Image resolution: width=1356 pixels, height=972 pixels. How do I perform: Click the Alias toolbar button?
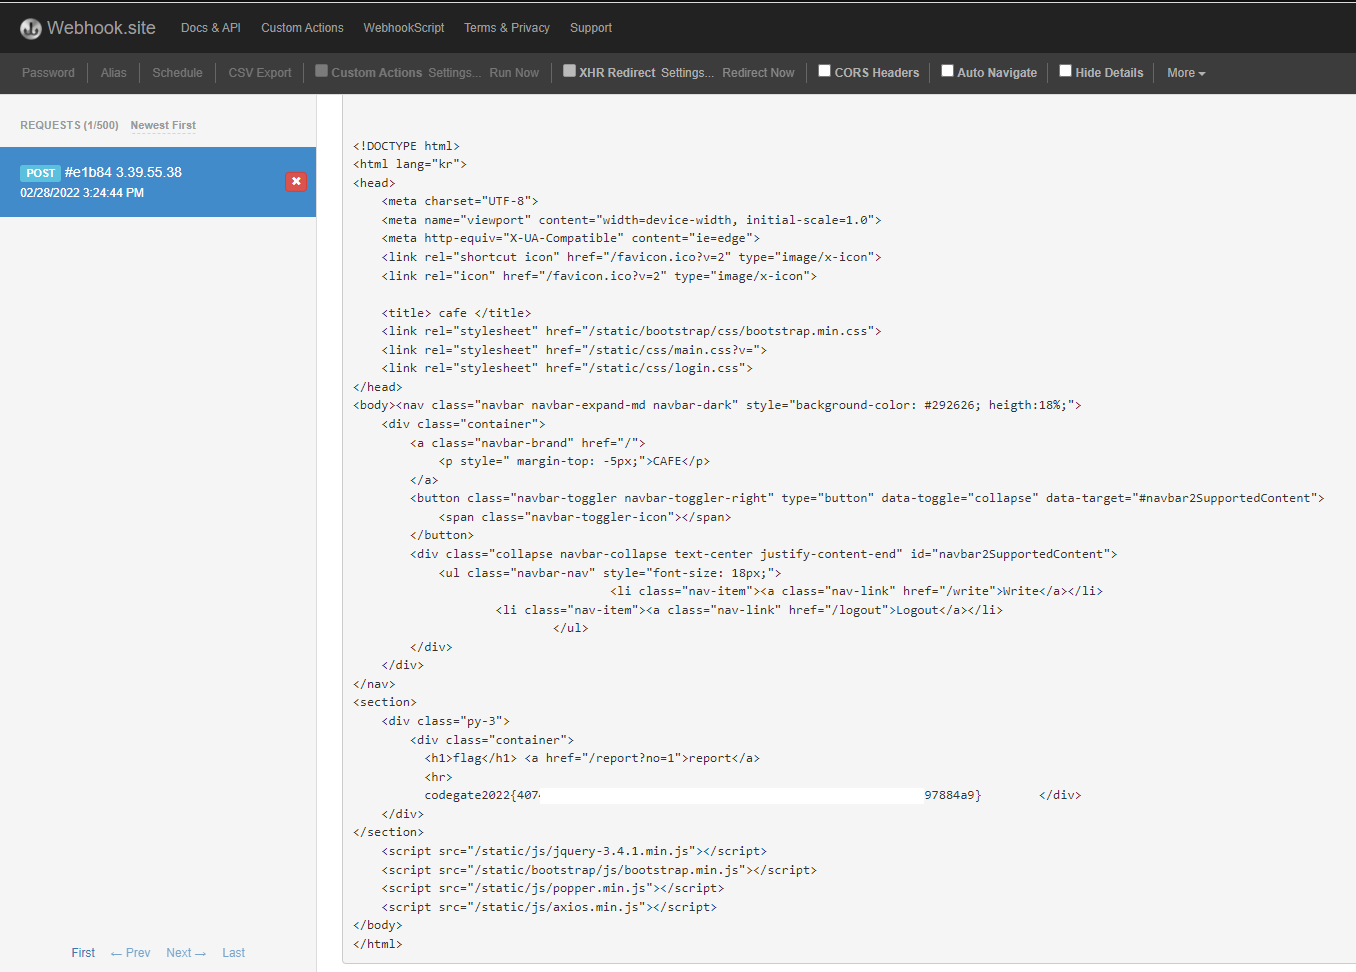pyautogui.click(x=114, y=73)
